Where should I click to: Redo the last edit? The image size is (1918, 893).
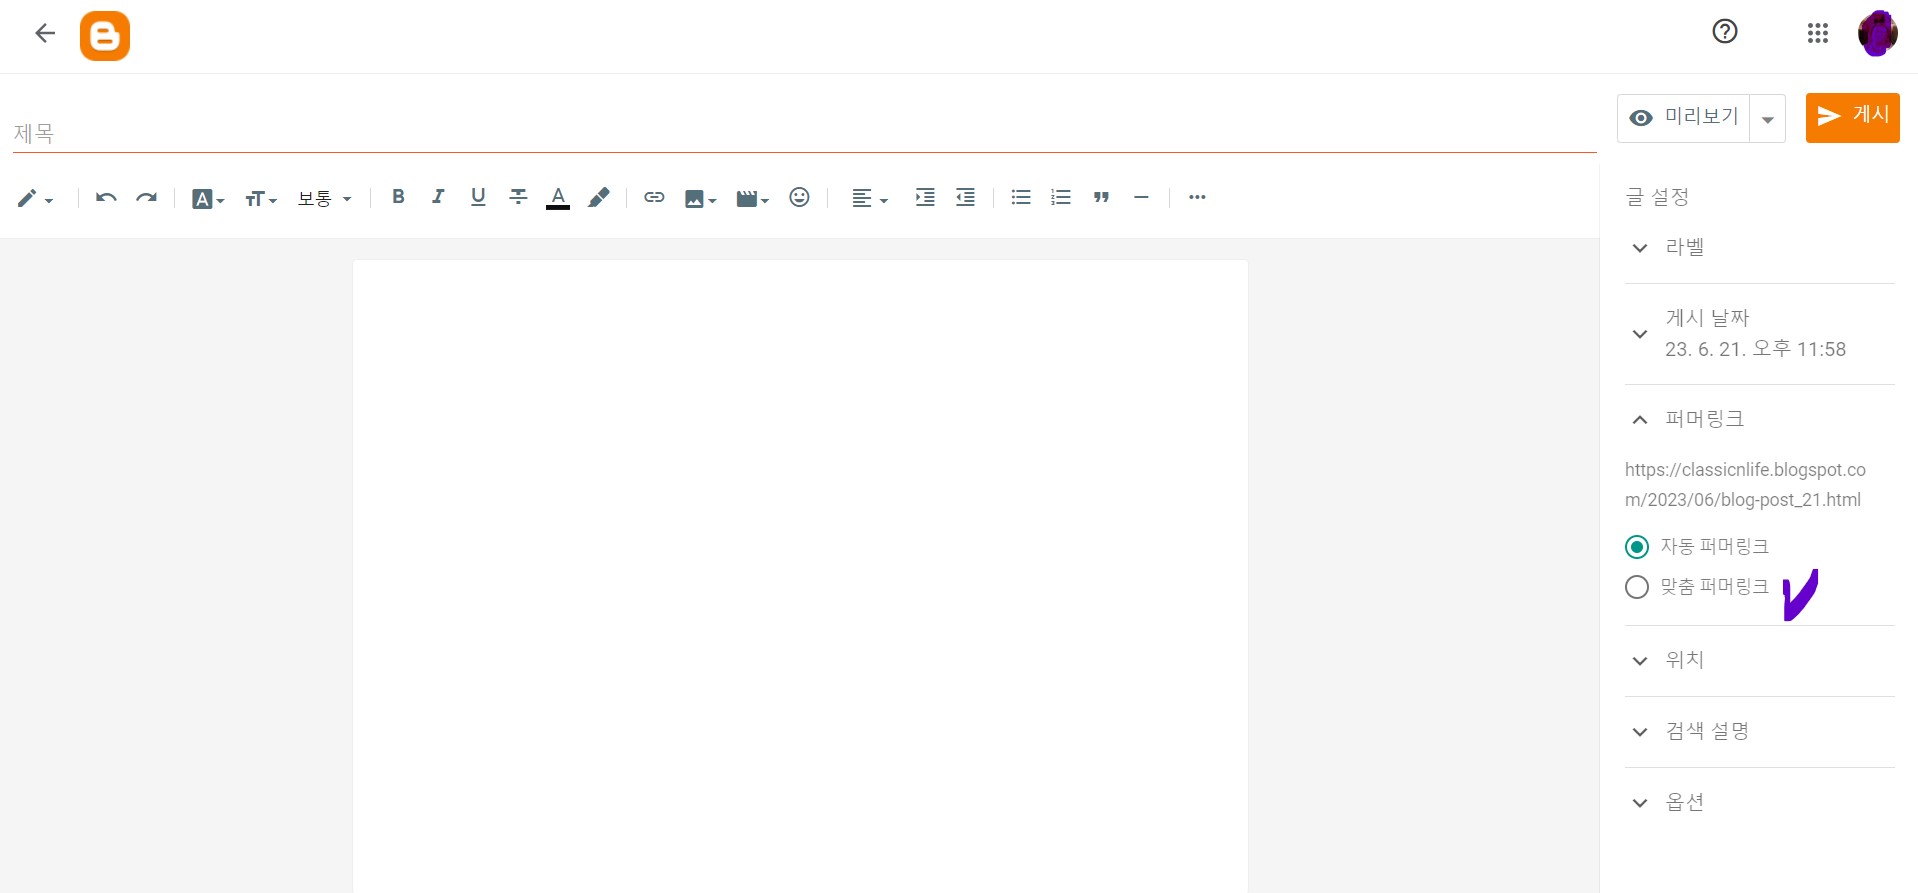coord(147,198)
